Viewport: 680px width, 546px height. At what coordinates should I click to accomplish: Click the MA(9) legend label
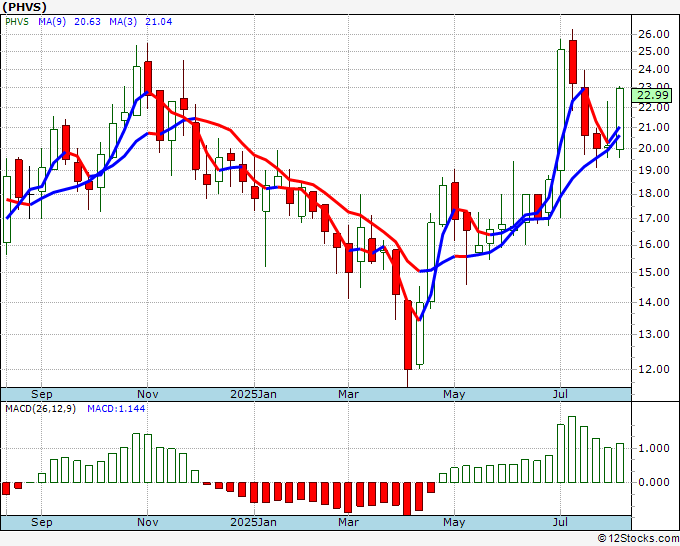coord(52,21)
